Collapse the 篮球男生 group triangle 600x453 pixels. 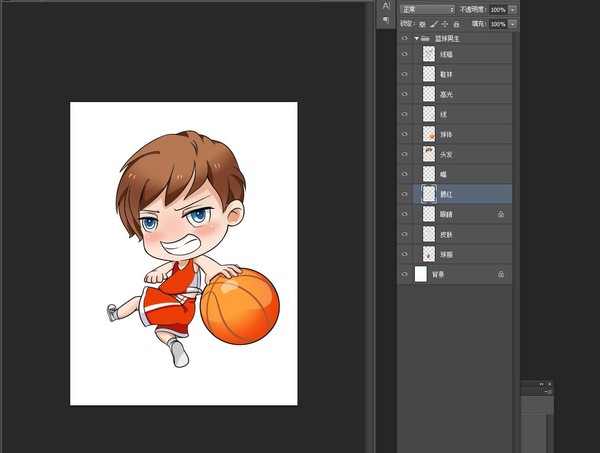tap(416, 38)
